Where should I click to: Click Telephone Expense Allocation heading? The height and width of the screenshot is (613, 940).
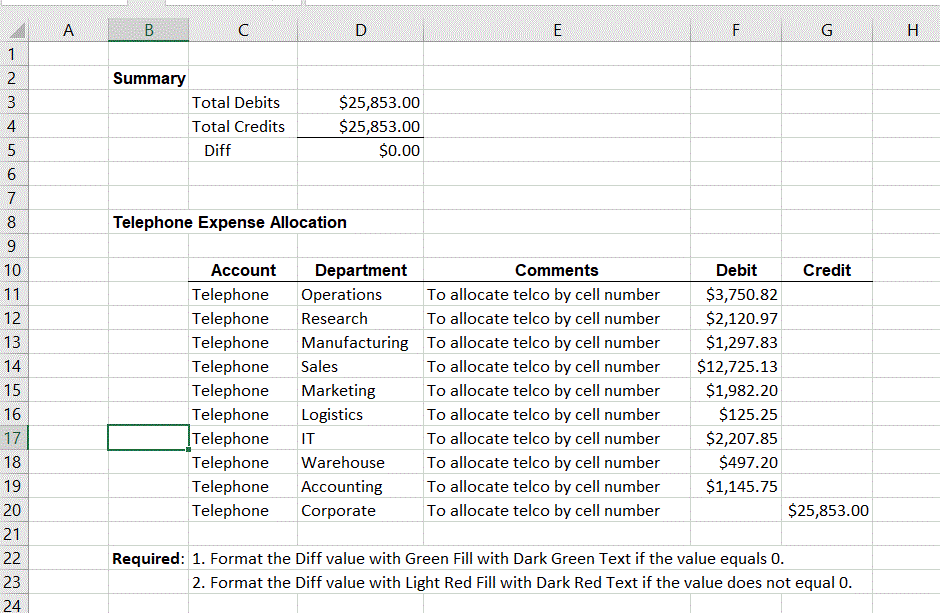point(230,222)
